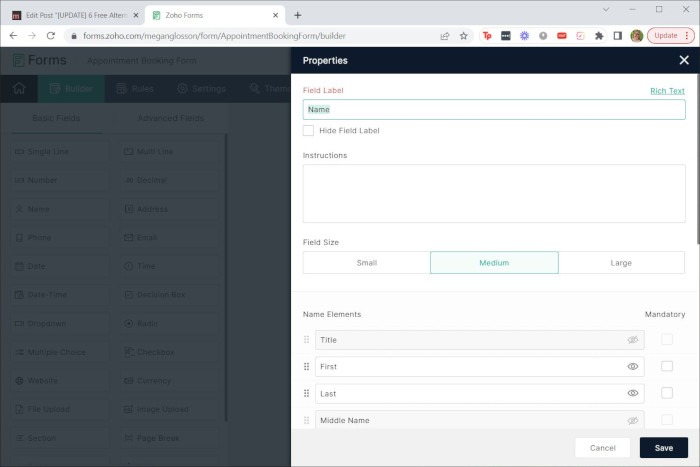Click the Properties panel scrollbar
The image size is (700, 467).
point(697,158)
